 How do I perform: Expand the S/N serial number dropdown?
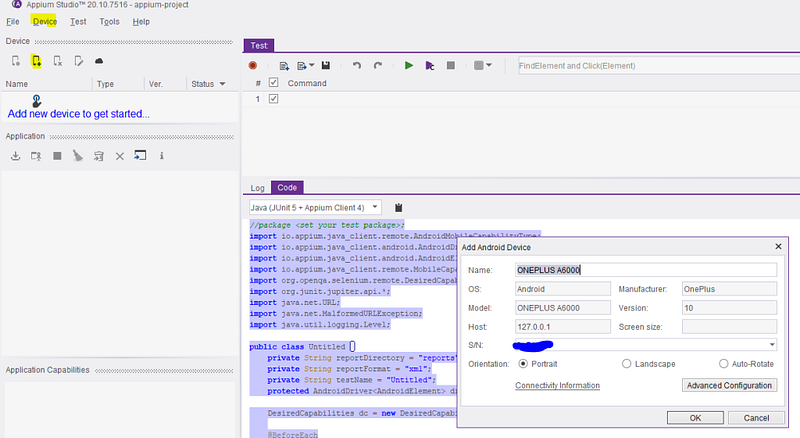point(772,345)
